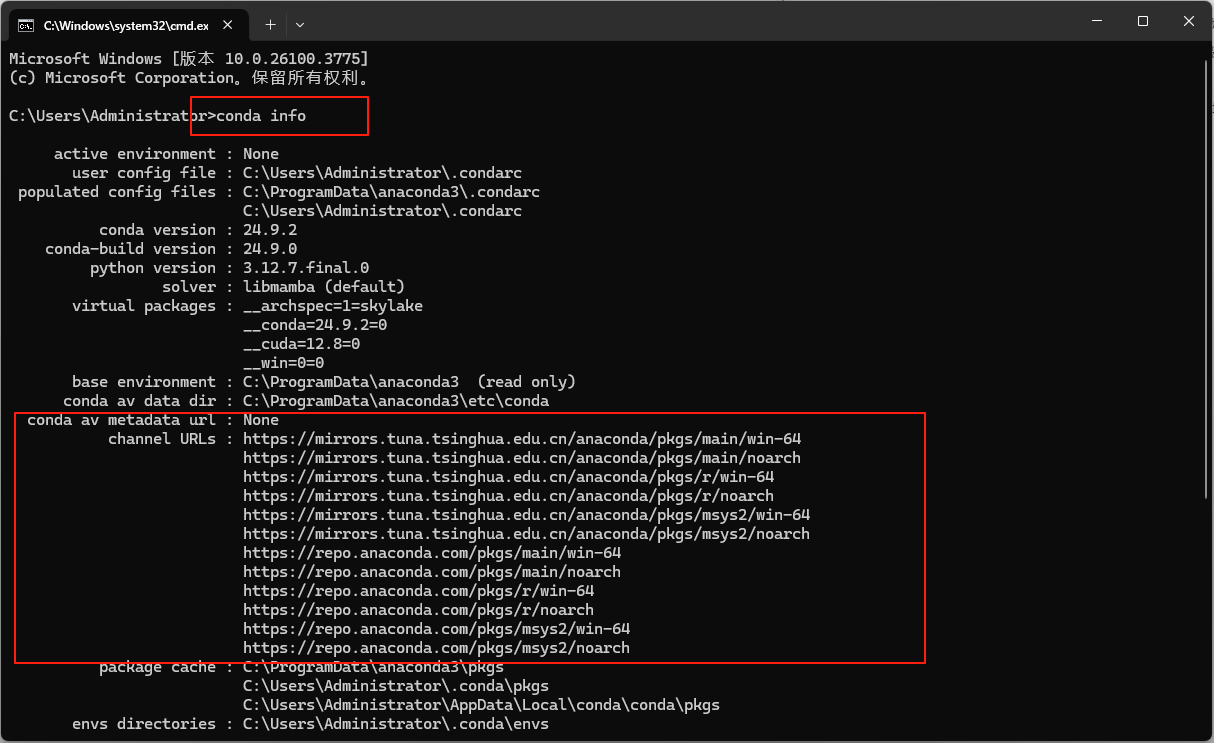Click repo.anaconda.com pkgs/main/noarch URL
Viewport: 1214px width, 743px height.
432,572
